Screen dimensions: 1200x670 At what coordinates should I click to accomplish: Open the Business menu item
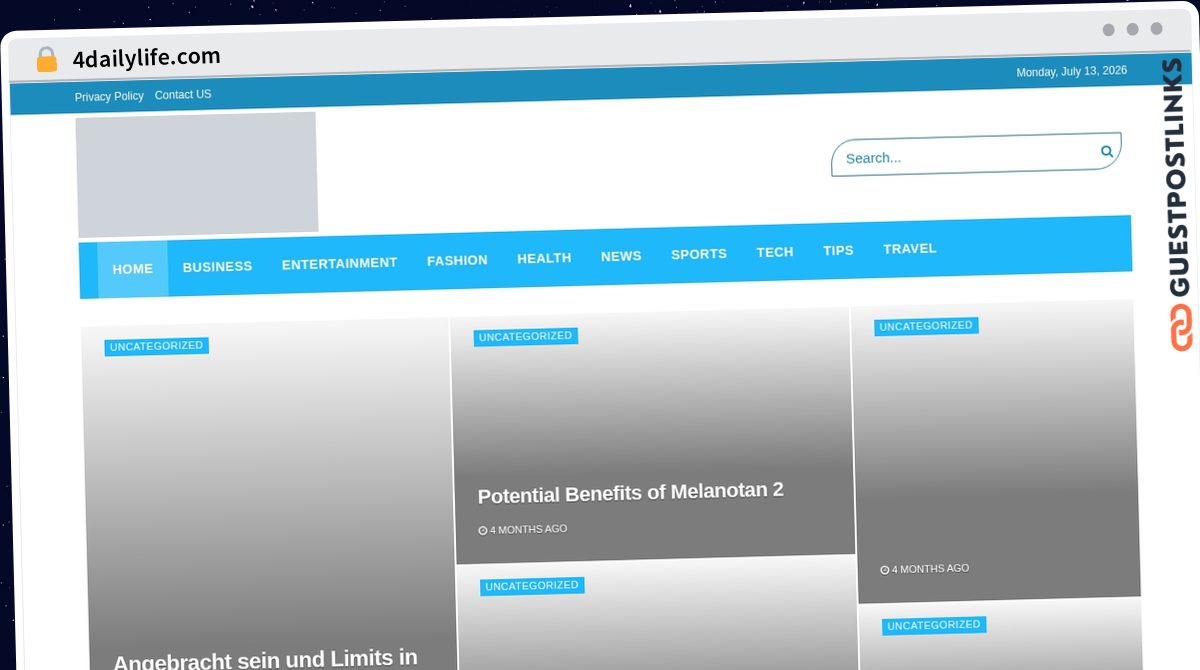tap(217, 267)
